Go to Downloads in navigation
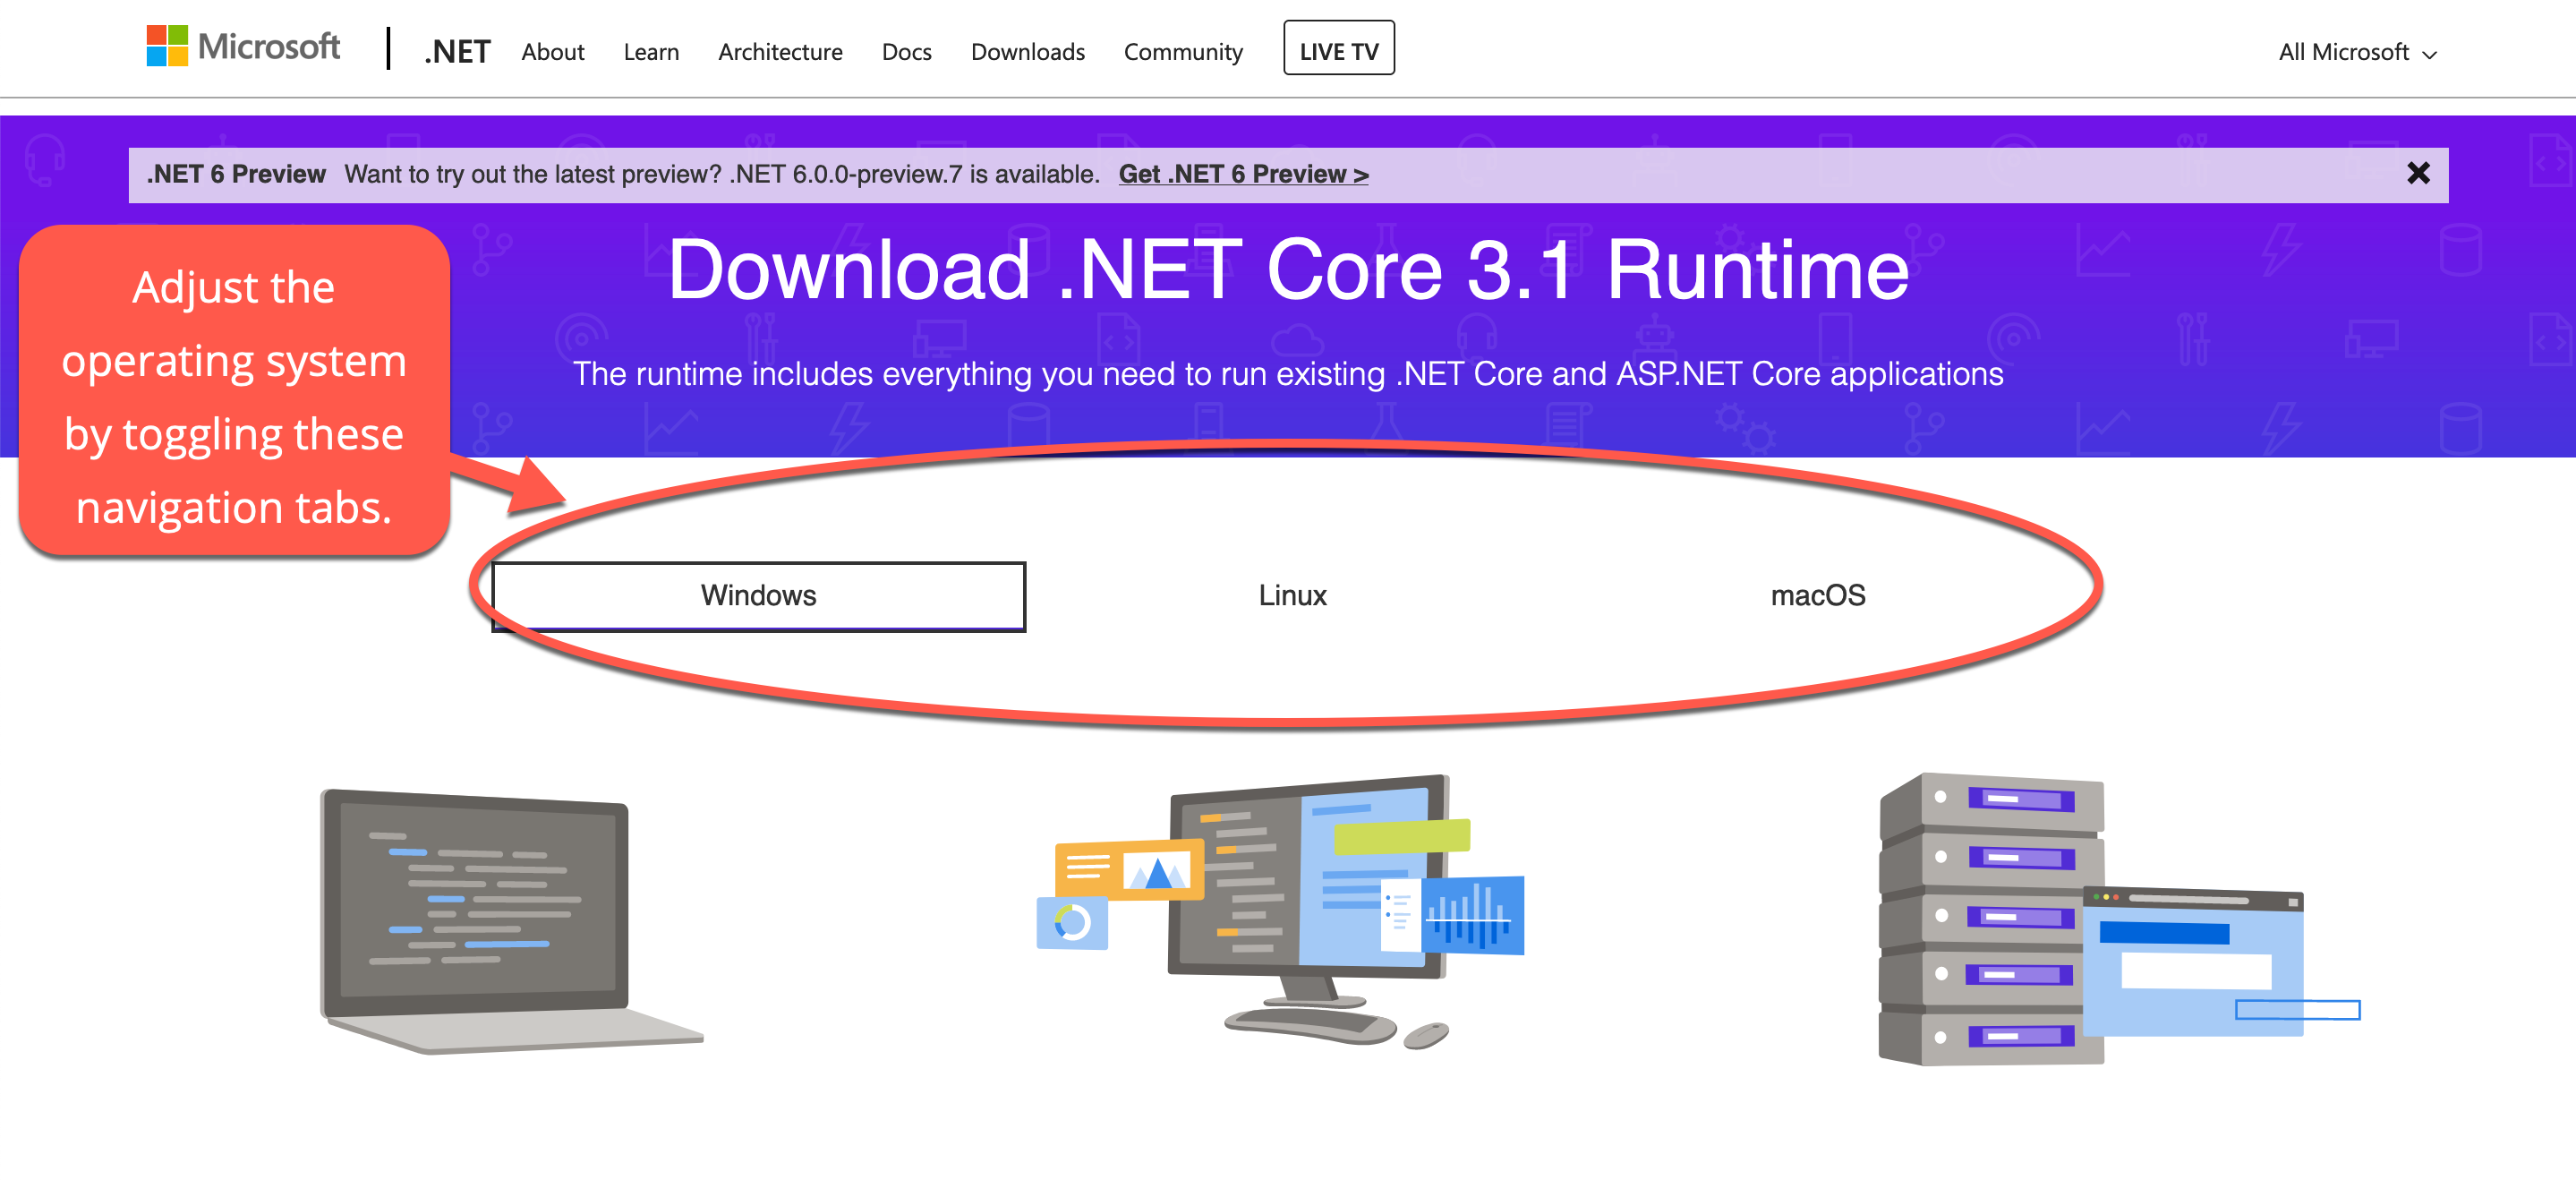Image resolution: width=2576 pixels, height=1180 pixels. 1027,52
